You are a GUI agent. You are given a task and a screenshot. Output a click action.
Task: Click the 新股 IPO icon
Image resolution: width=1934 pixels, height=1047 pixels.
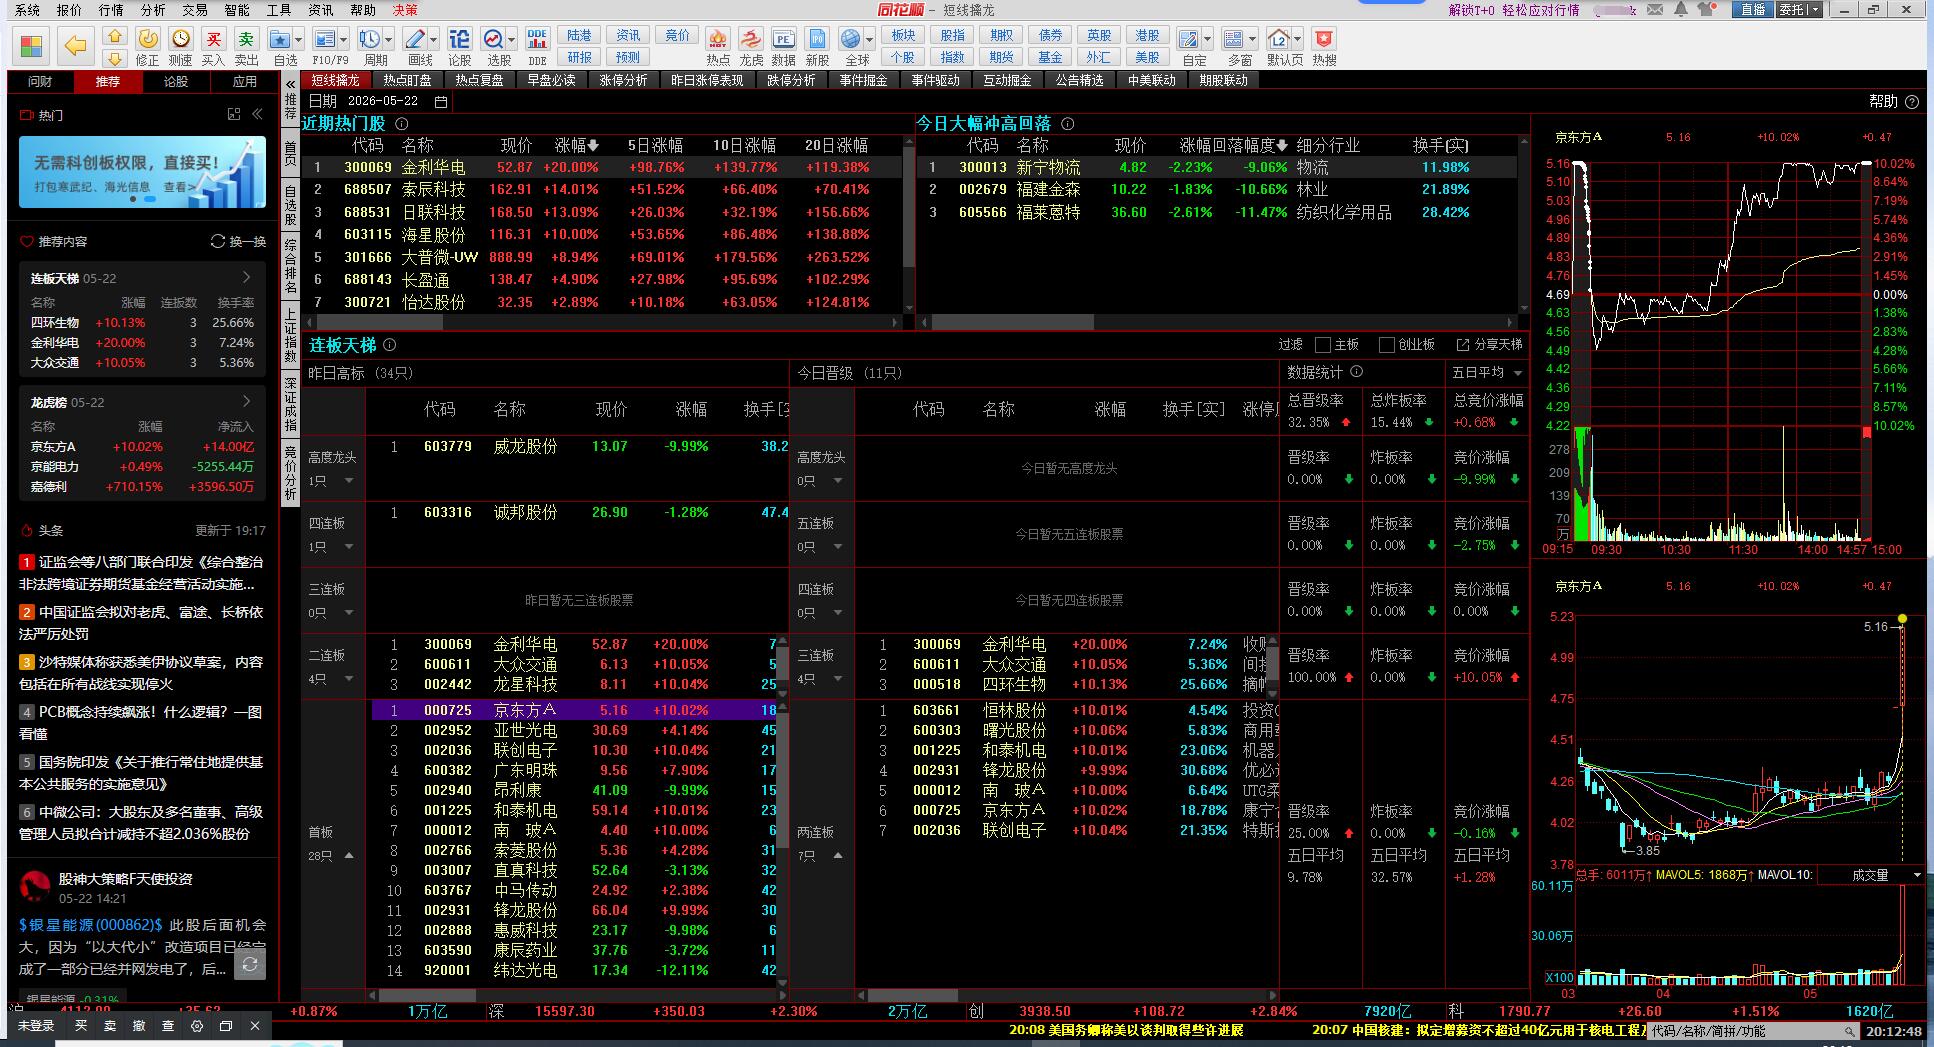pyautogui.click(x=817, y=40)
